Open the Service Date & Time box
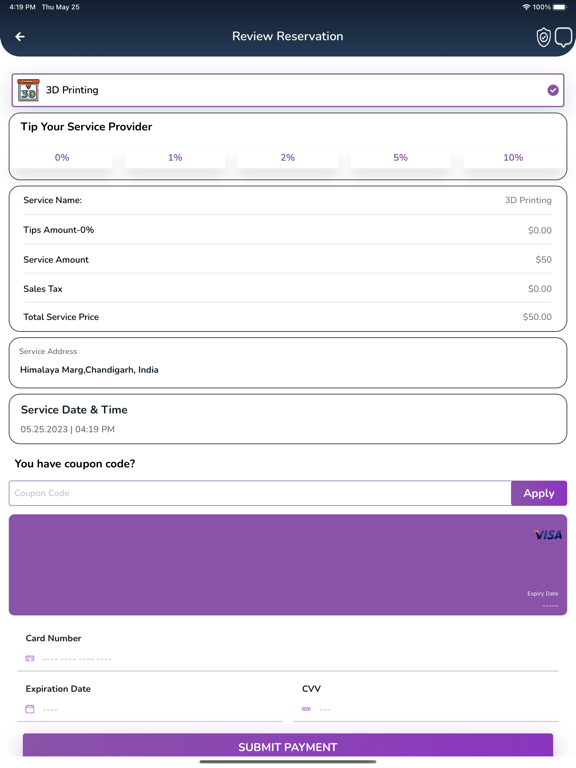 pyautogui.click(x=288, y=419)
